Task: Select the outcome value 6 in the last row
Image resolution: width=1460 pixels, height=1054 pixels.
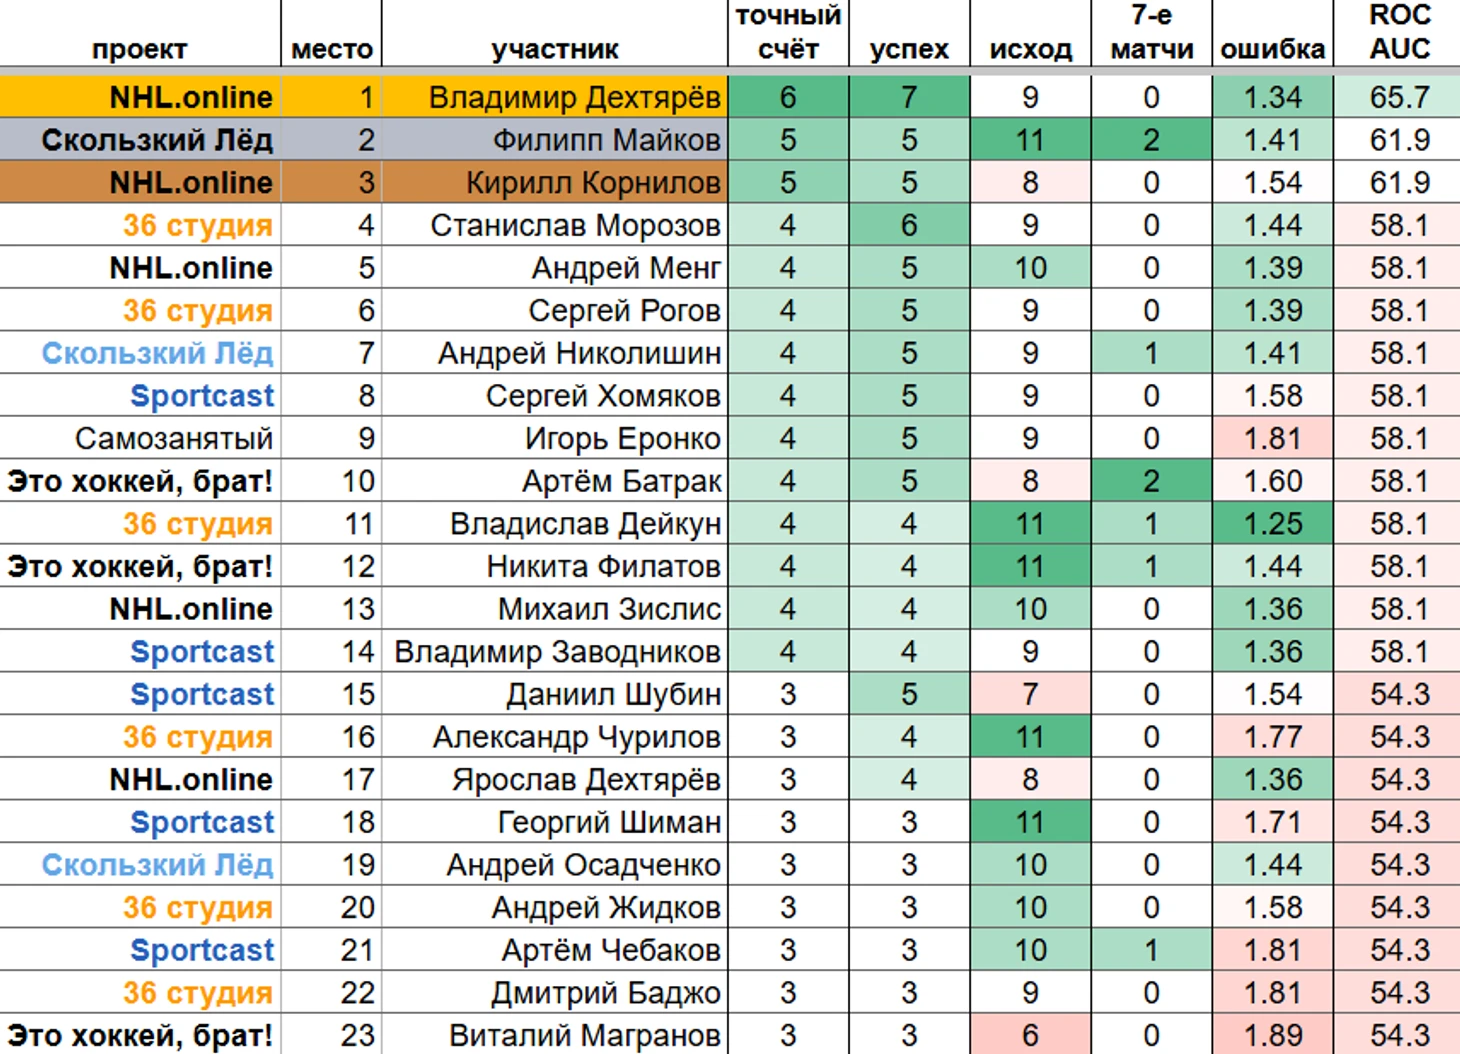Action: [1030, 1035]
